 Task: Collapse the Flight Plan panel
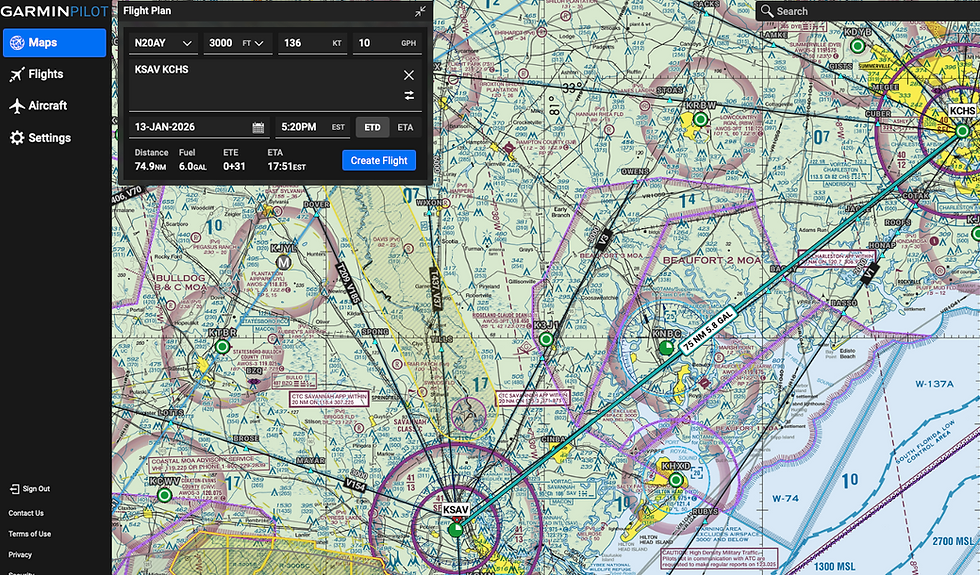420,11
